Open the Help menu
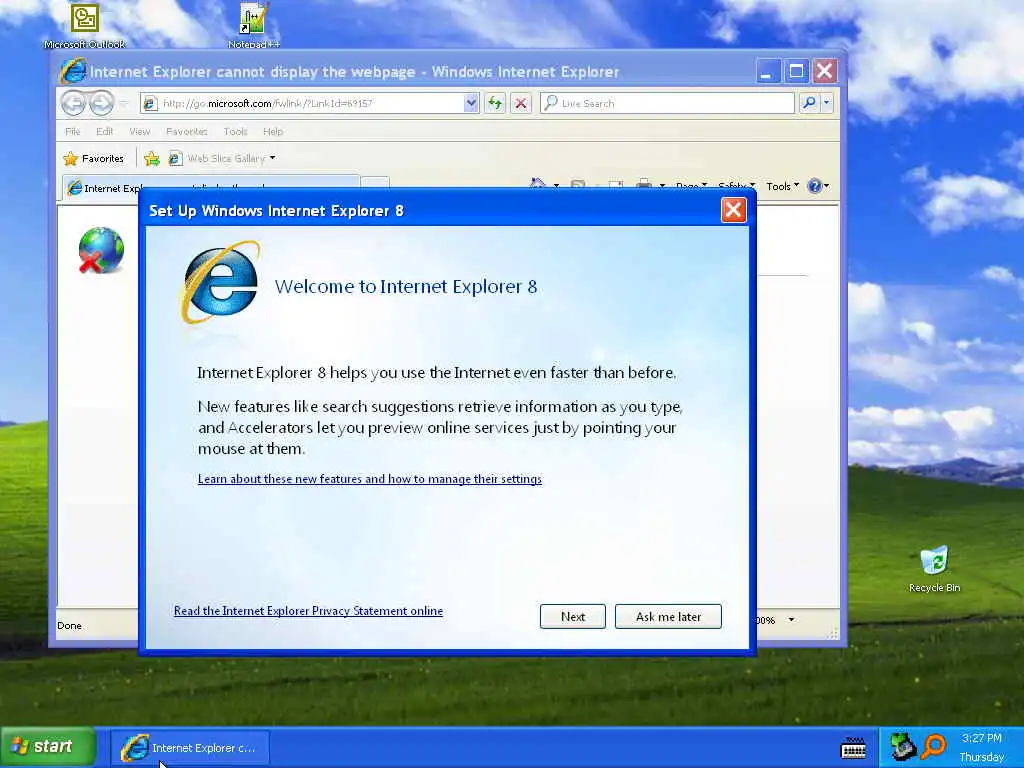Image resolution: width=1024 pixels, height=768 pixels. point(273,131)
